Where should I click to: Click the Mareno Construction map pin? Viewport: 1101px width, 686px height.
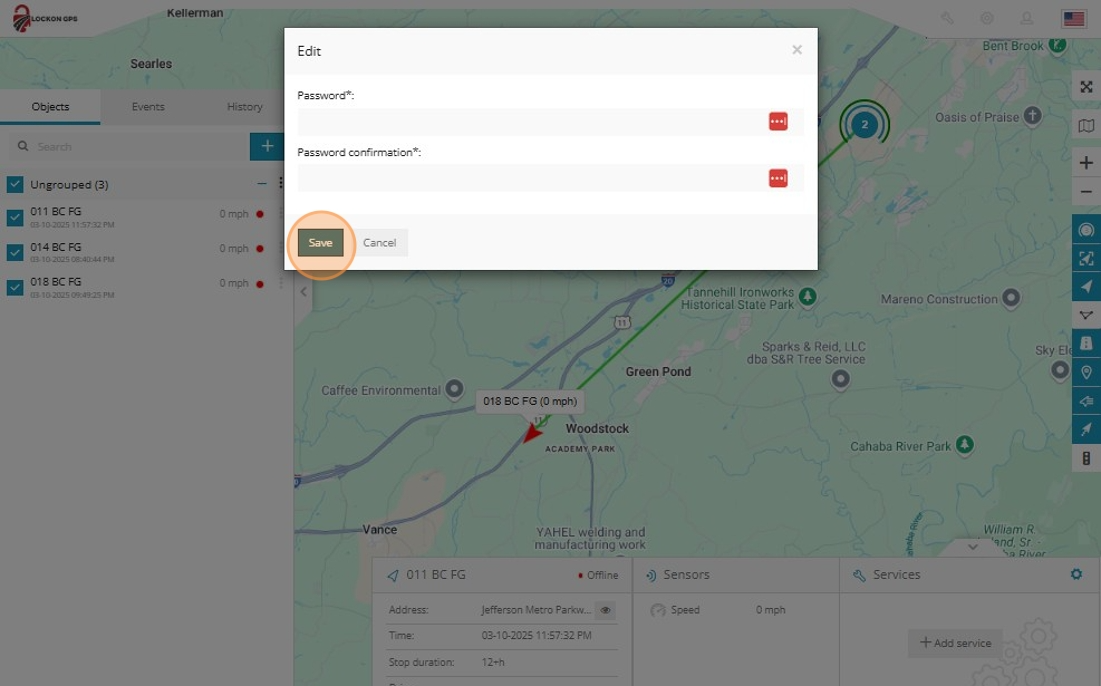pos(1011,298)
